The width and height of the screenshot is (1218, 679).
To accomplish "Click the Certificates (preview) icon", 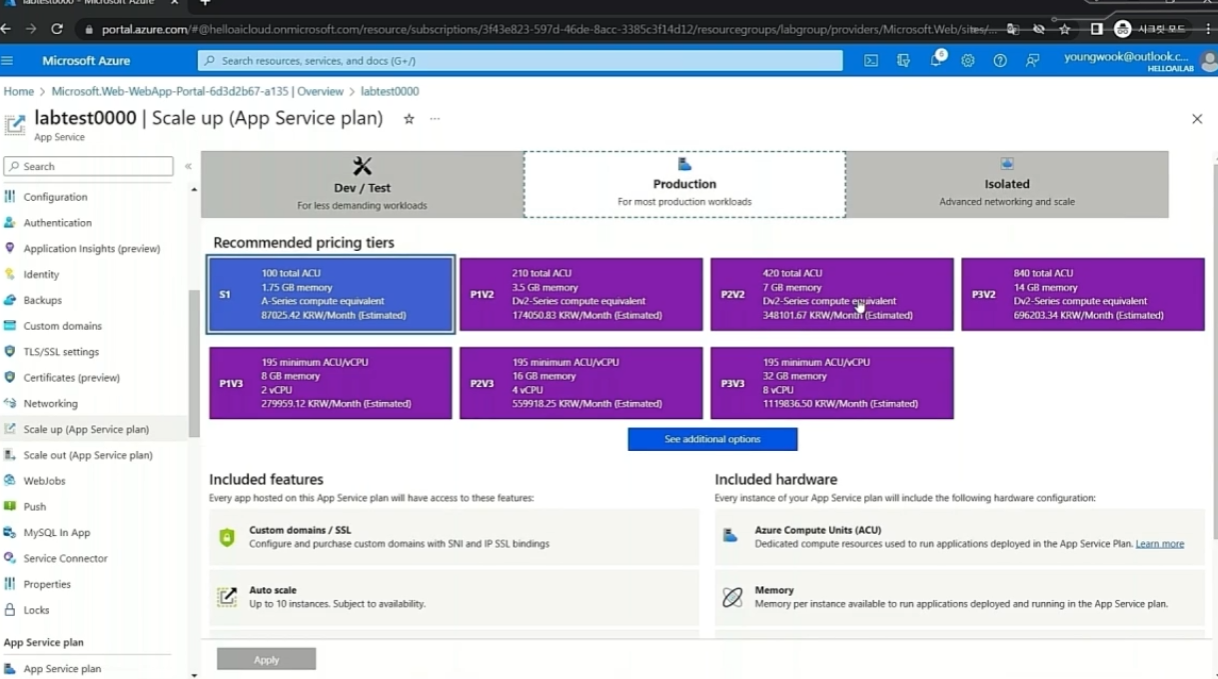I will (10, 377).
